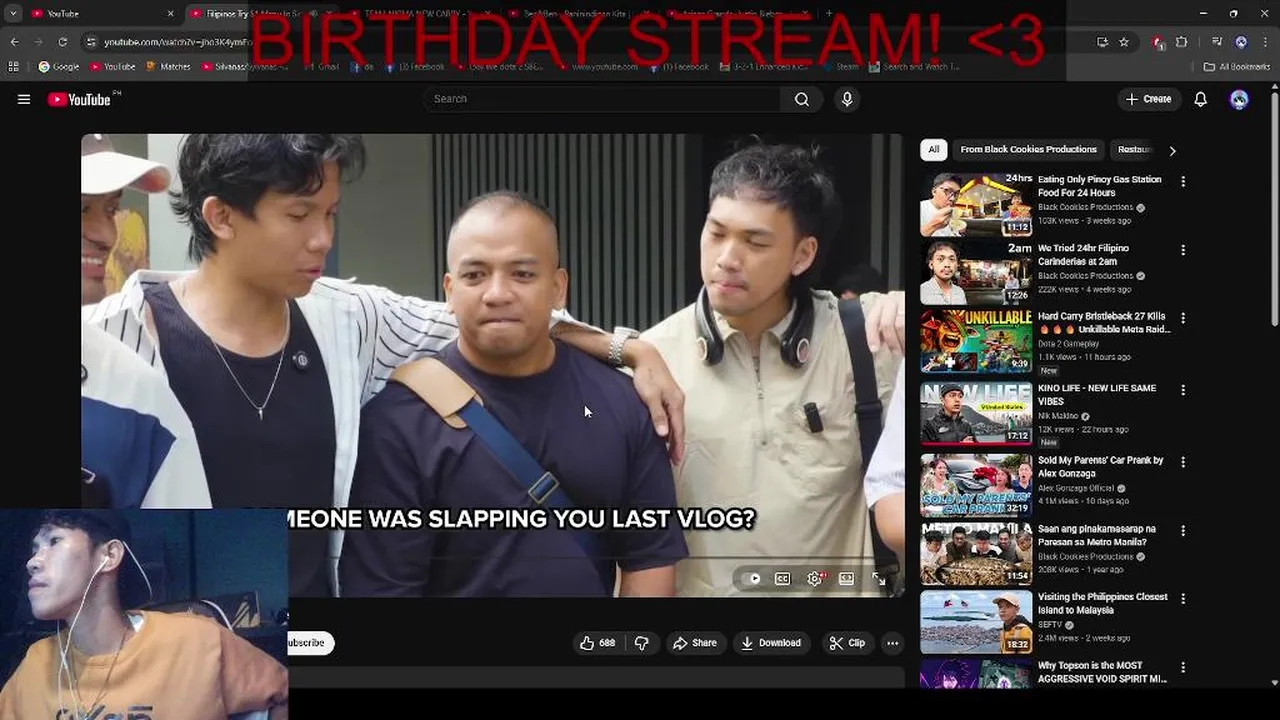The width and height of the screenshot is (1280, 720).
Task: Open the YouTube bookmark in bookmarks bar
Action: coord(112,67)
